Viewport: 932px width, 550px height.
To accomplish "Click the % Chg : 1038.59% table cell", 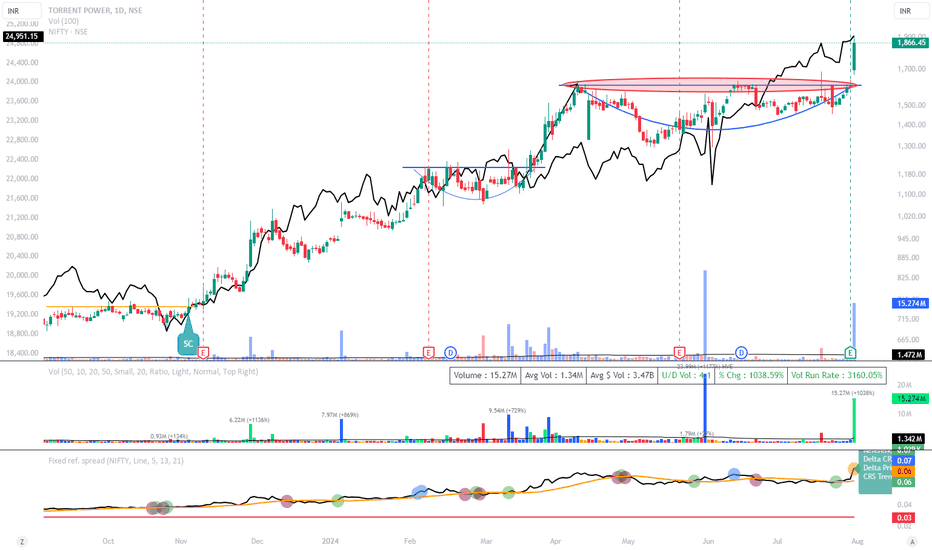I will 751,375.
